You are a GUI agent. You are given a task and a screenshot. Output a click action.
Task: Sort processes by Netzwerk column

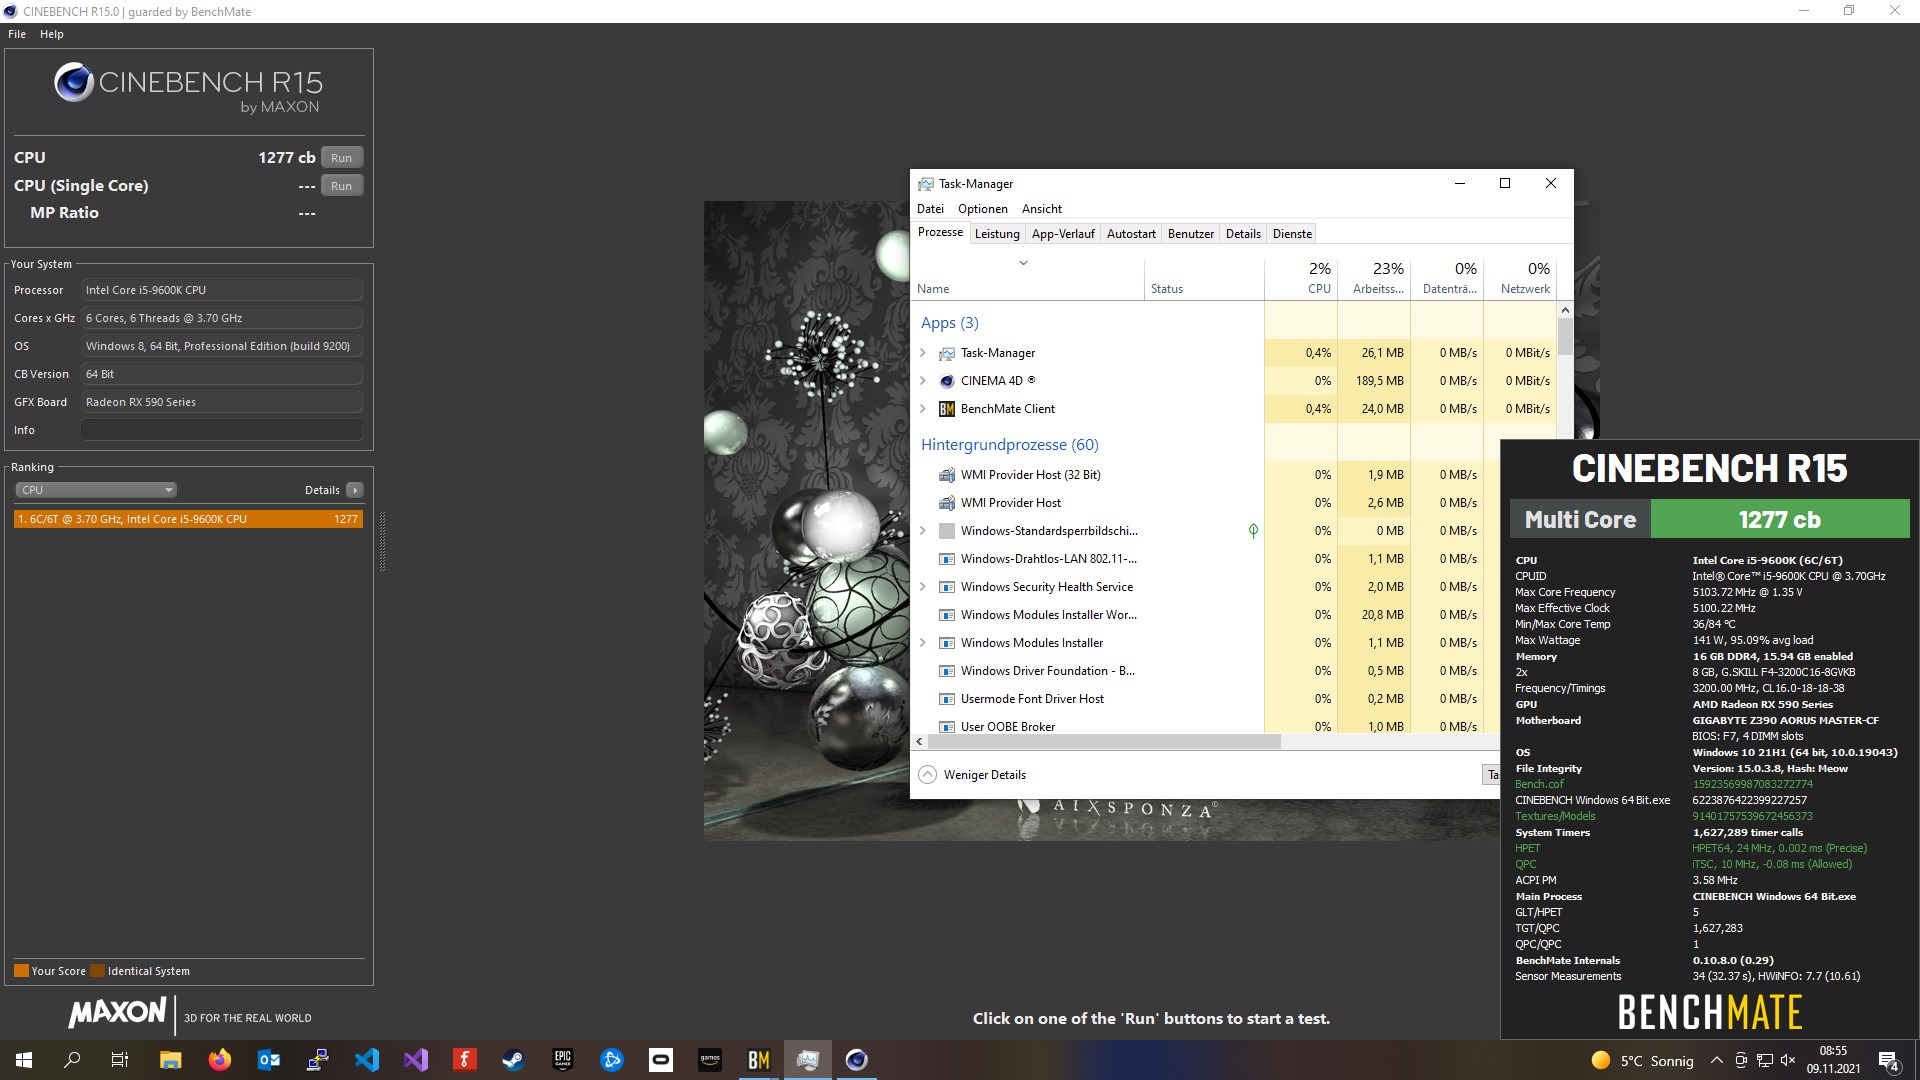tap(1520, 278)
